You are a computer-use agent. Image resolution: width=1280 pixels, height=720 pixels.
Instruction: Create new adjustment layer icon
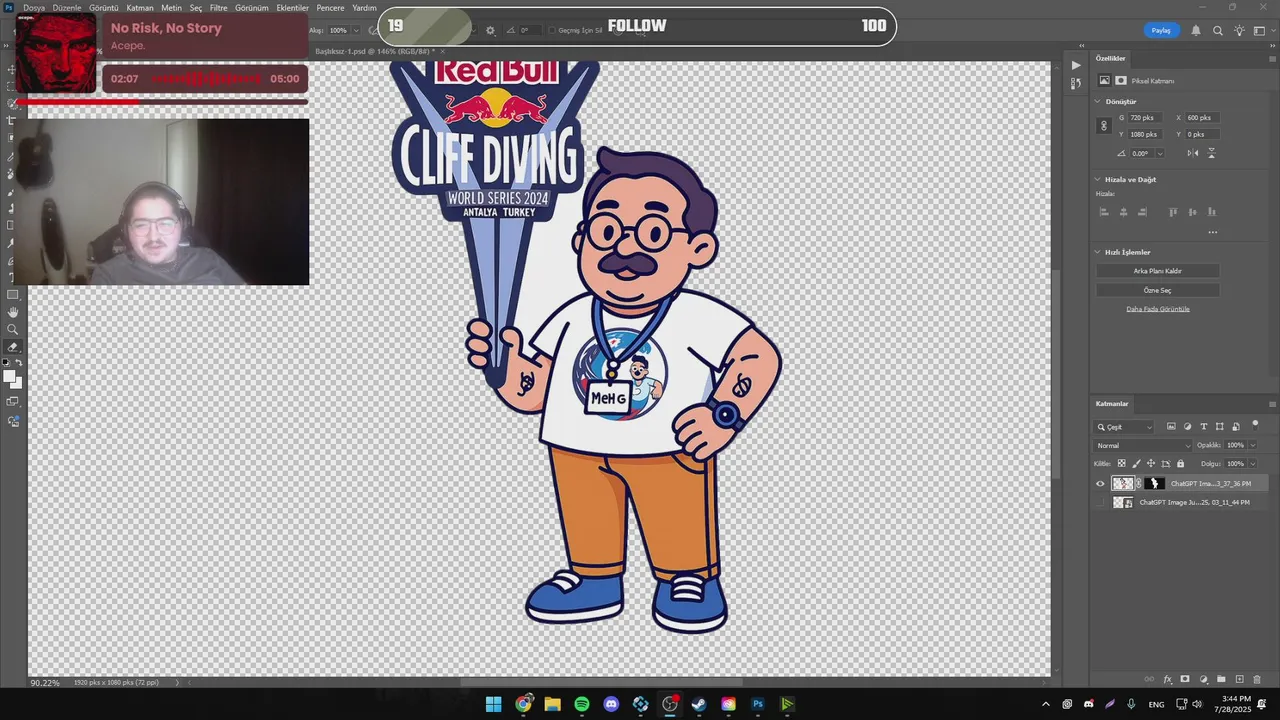tap(1204, 679)
